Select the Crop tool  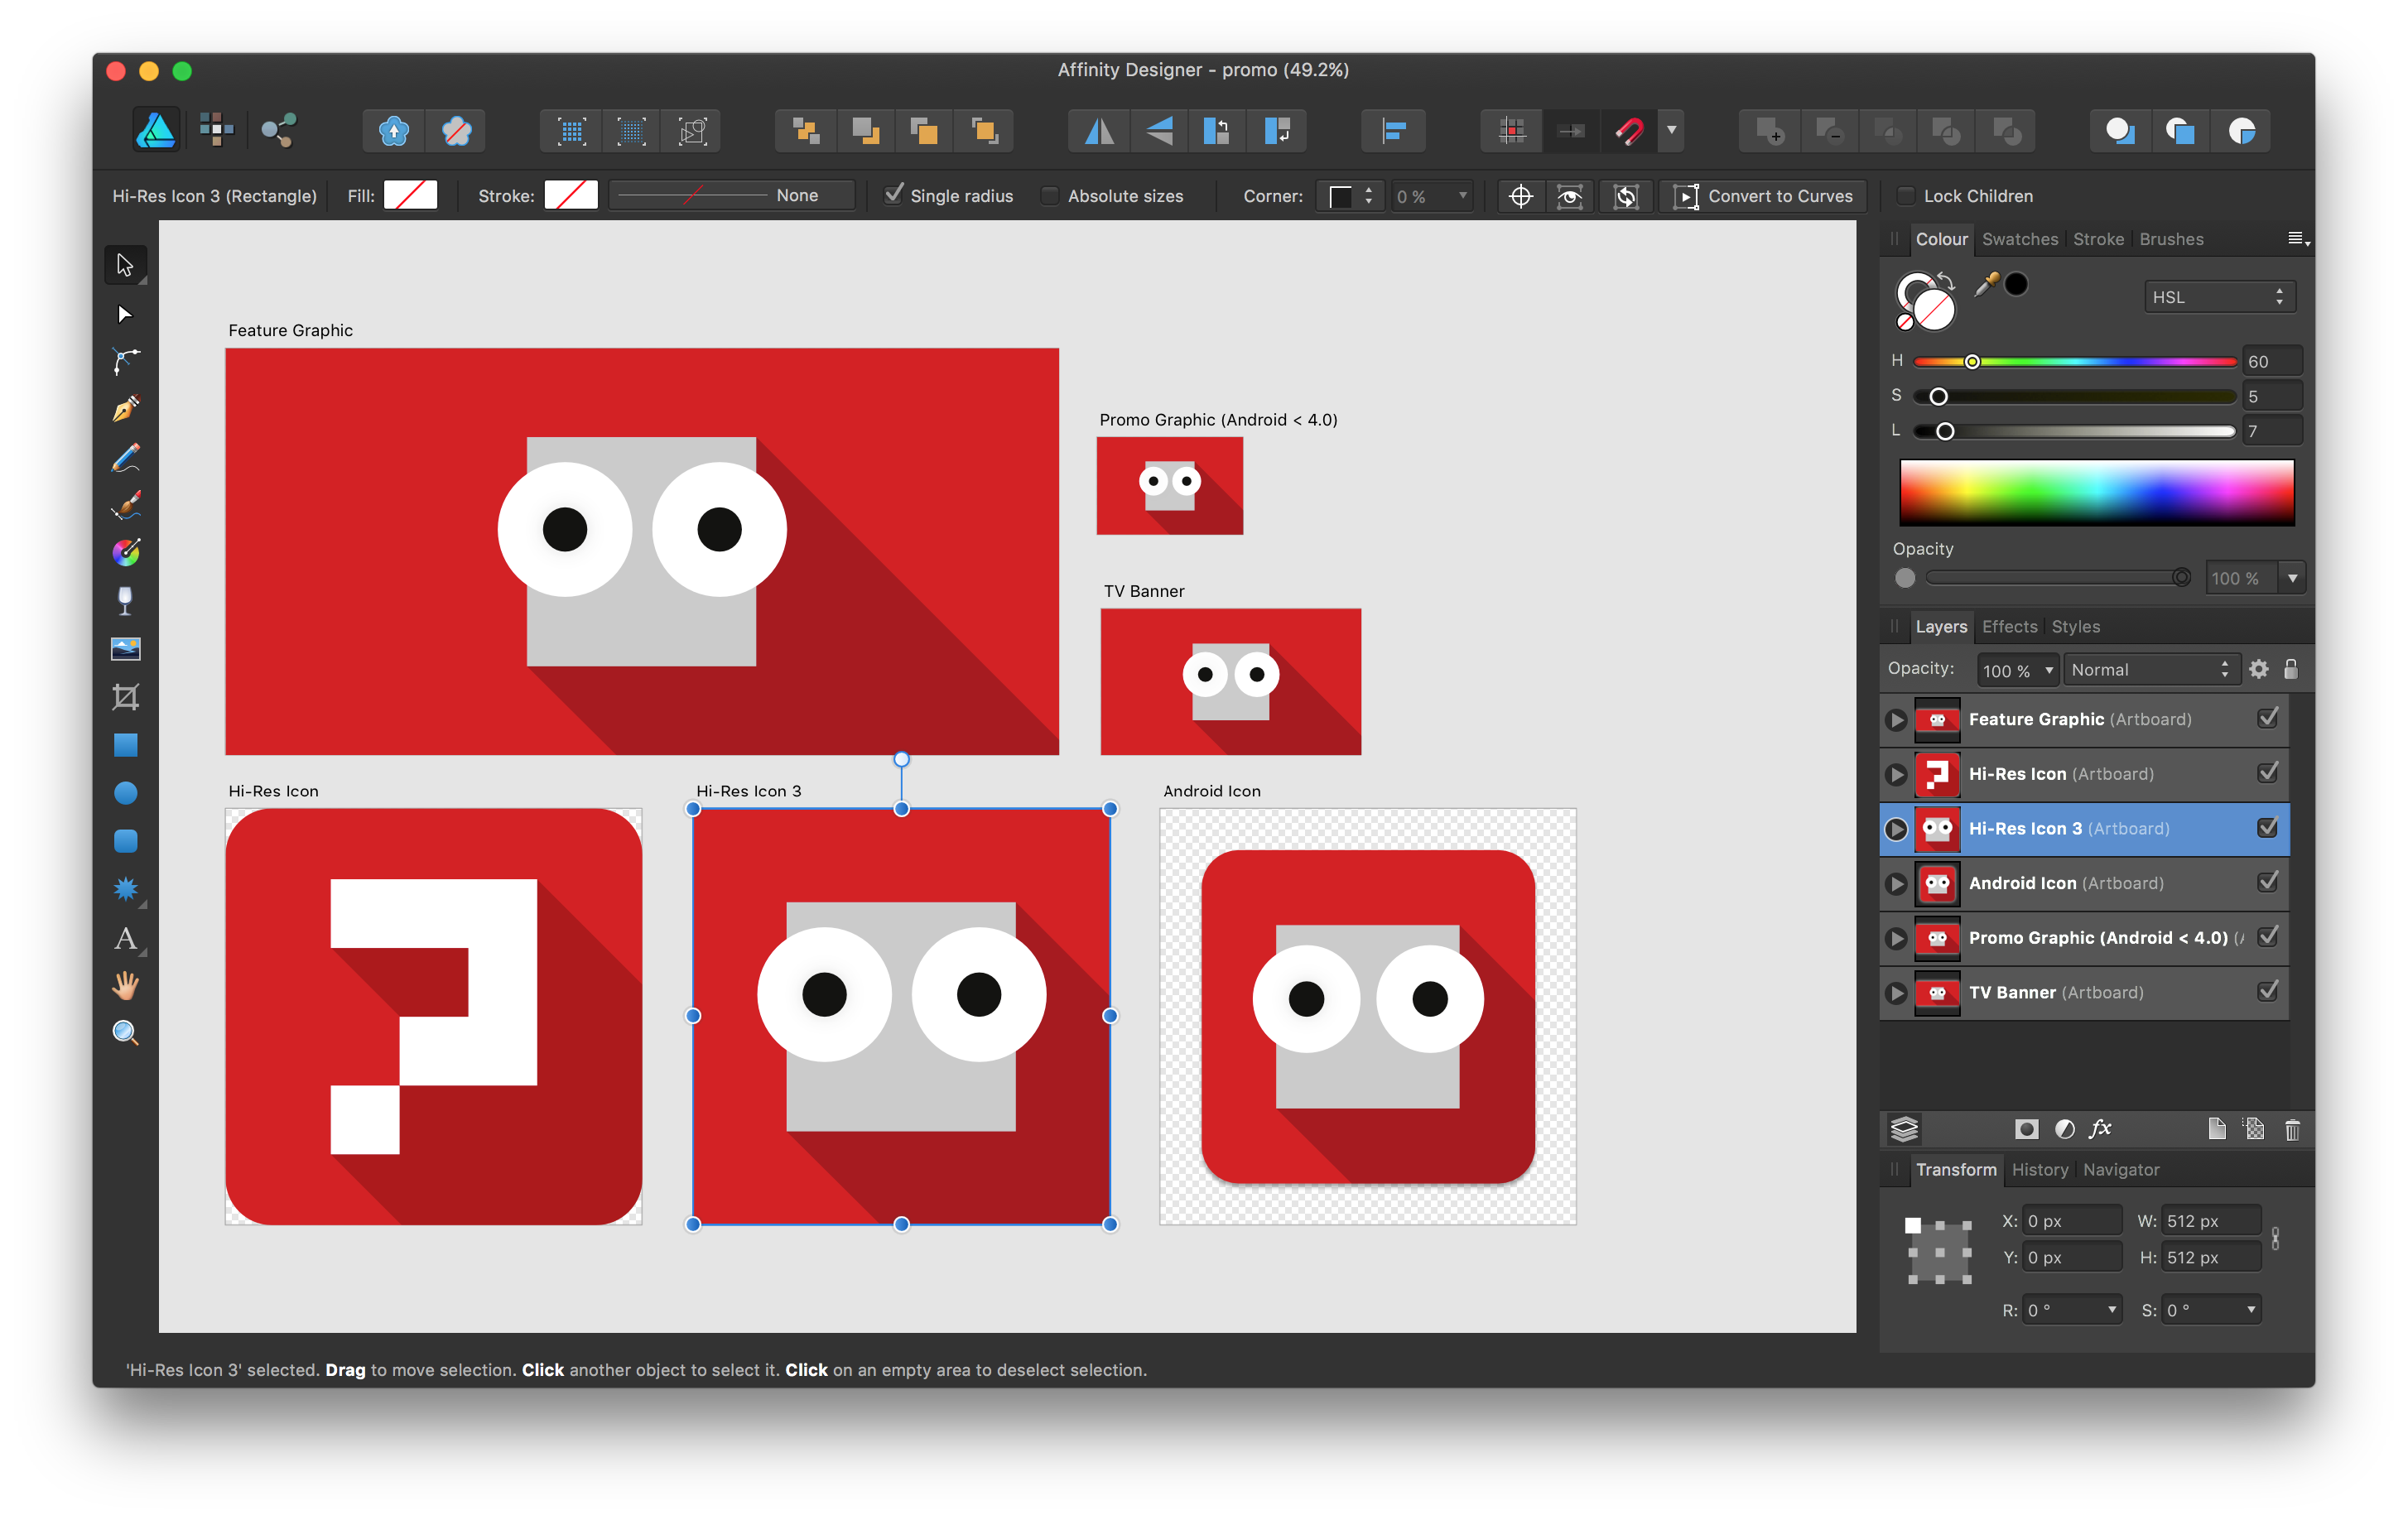[125, 697]
